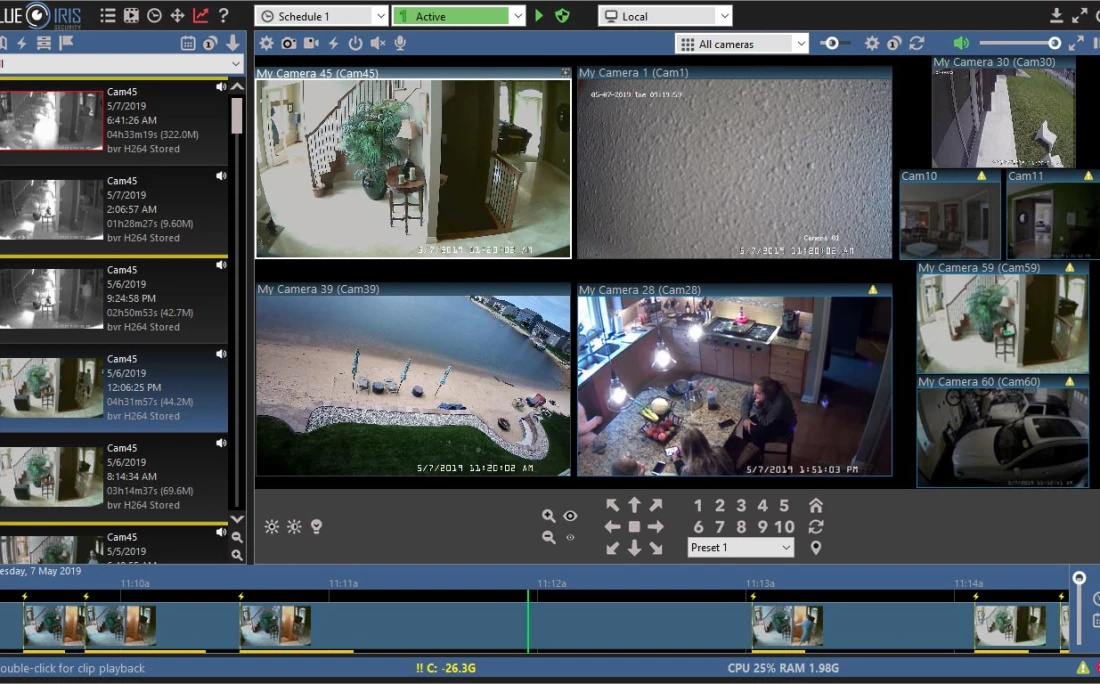1100x684 pixels.
Task: Go to PTZ preset number 3
Action: [x=741, y=506]
